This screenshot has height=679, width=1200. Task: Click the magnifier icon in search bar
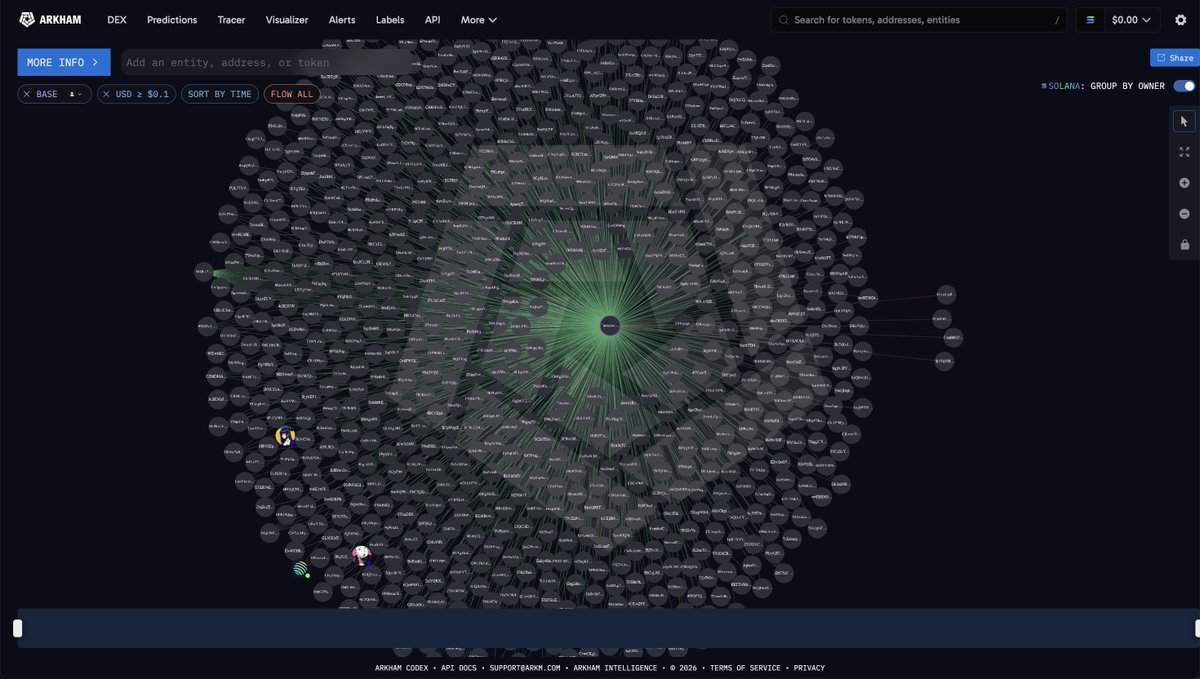coord(784,20)
